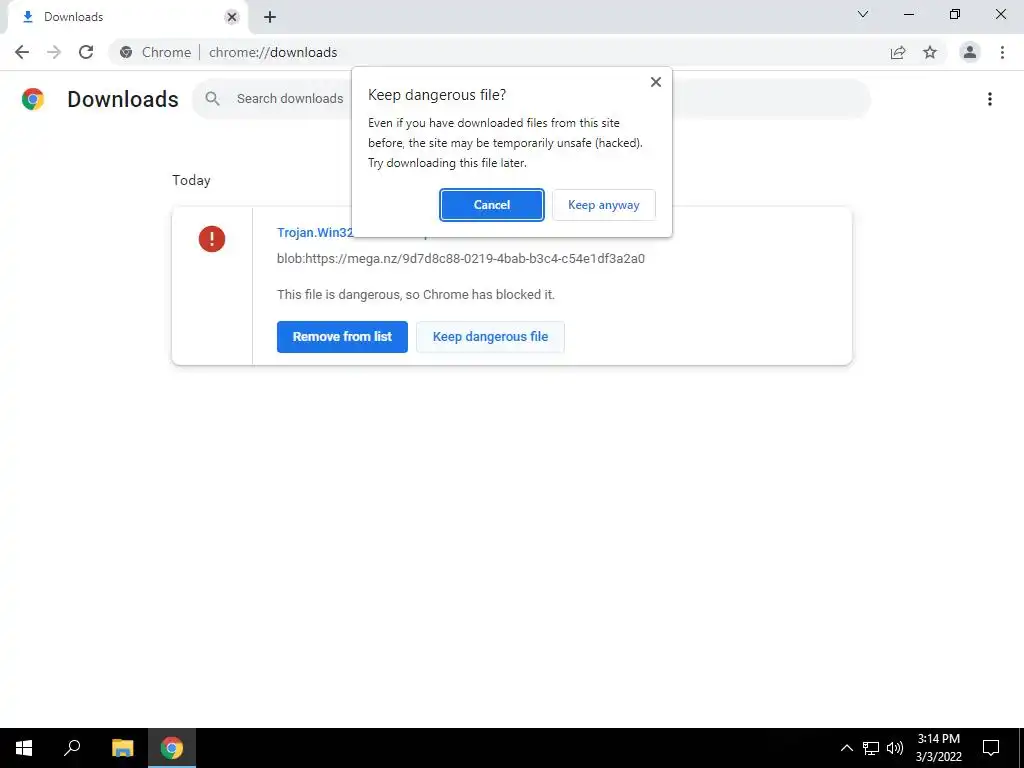Click the network tray icon
Viewport: 1024px width, 768px height.
click(871, 748)
